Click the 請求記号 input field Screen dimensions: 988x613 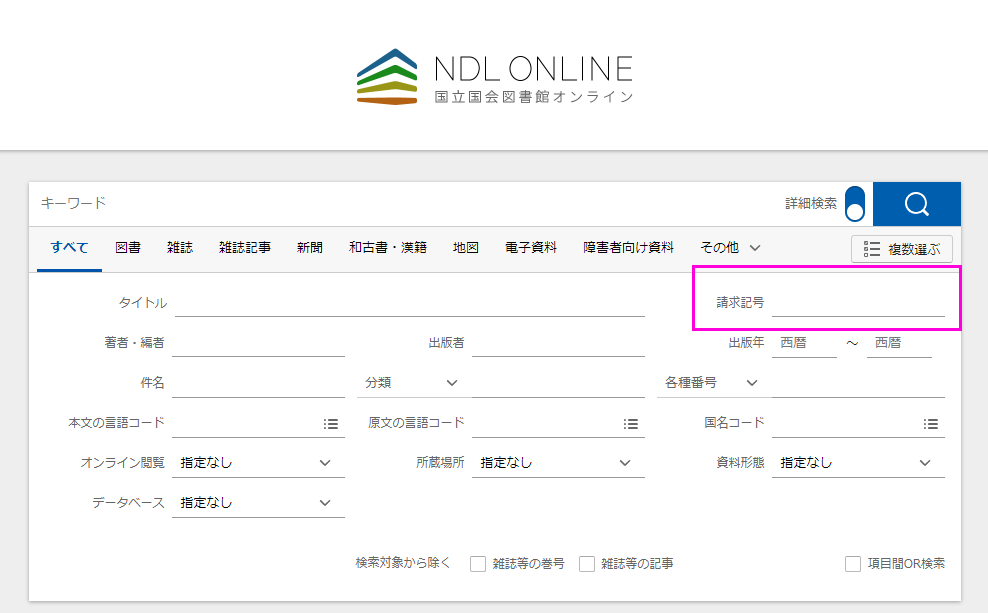click(857, 303)
